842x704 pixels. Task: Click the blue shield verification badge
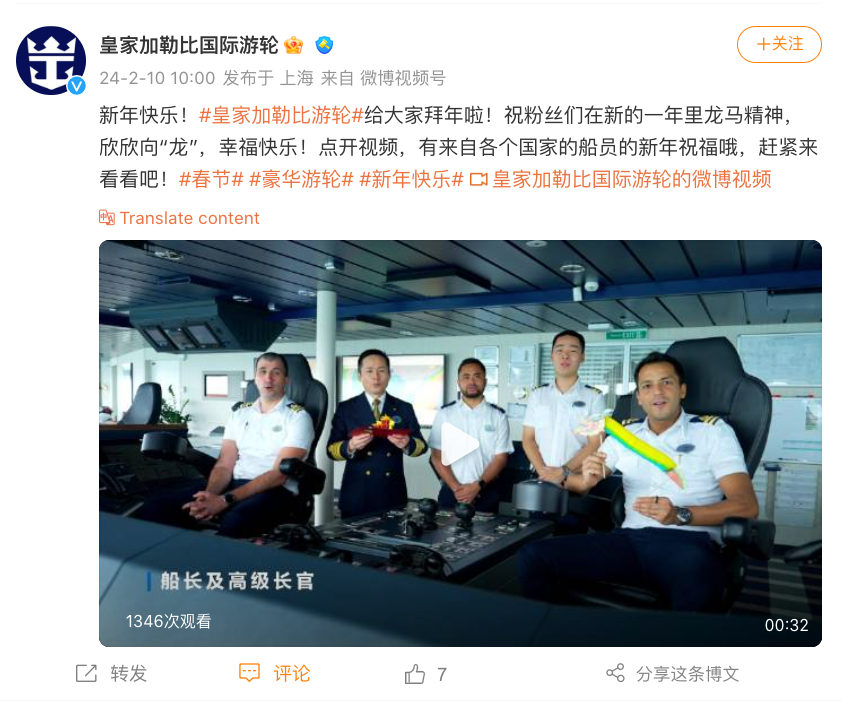pos(324,45)
